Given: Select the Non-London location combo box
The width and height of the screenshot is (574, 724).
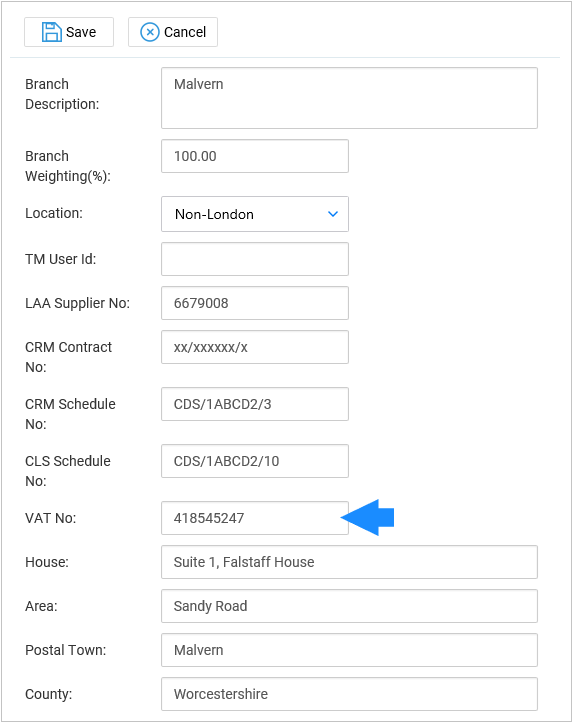Looking at the screenshot, I should [x=255, y=214].
